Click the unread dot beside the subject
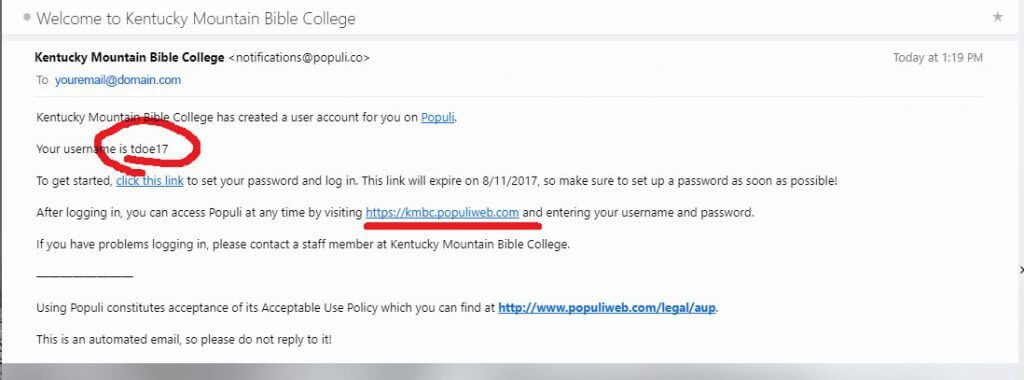 point(27,18)
